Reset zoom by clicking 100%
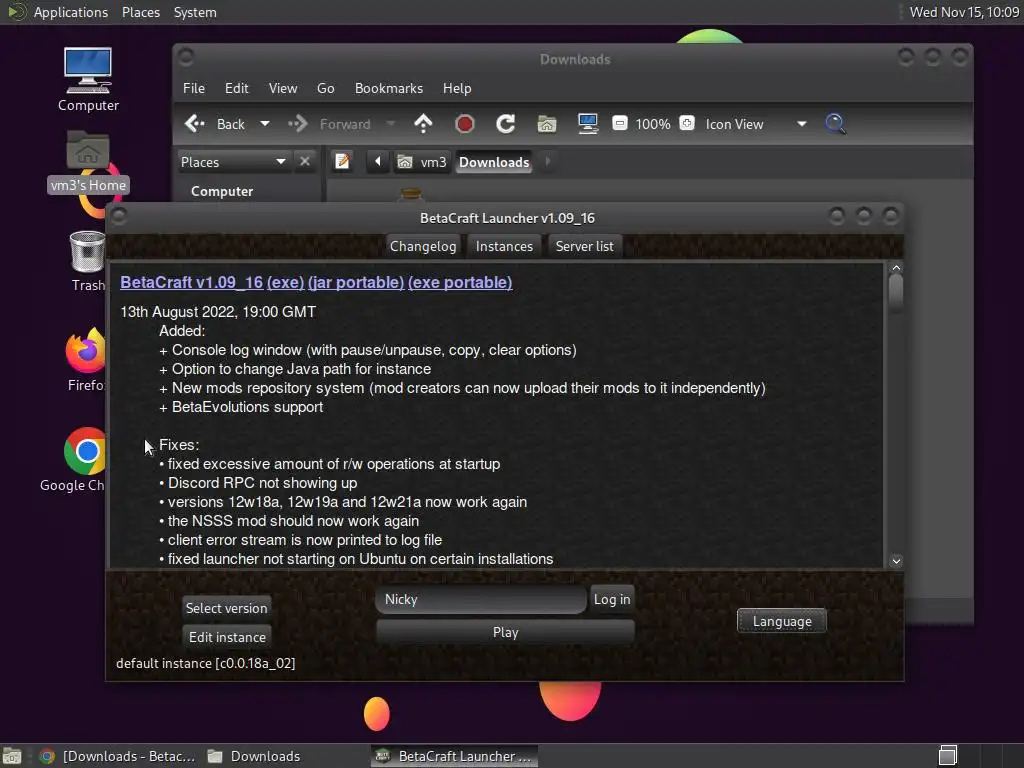The height and width of the screenshot is (768, 1024). tap(652, 124)
